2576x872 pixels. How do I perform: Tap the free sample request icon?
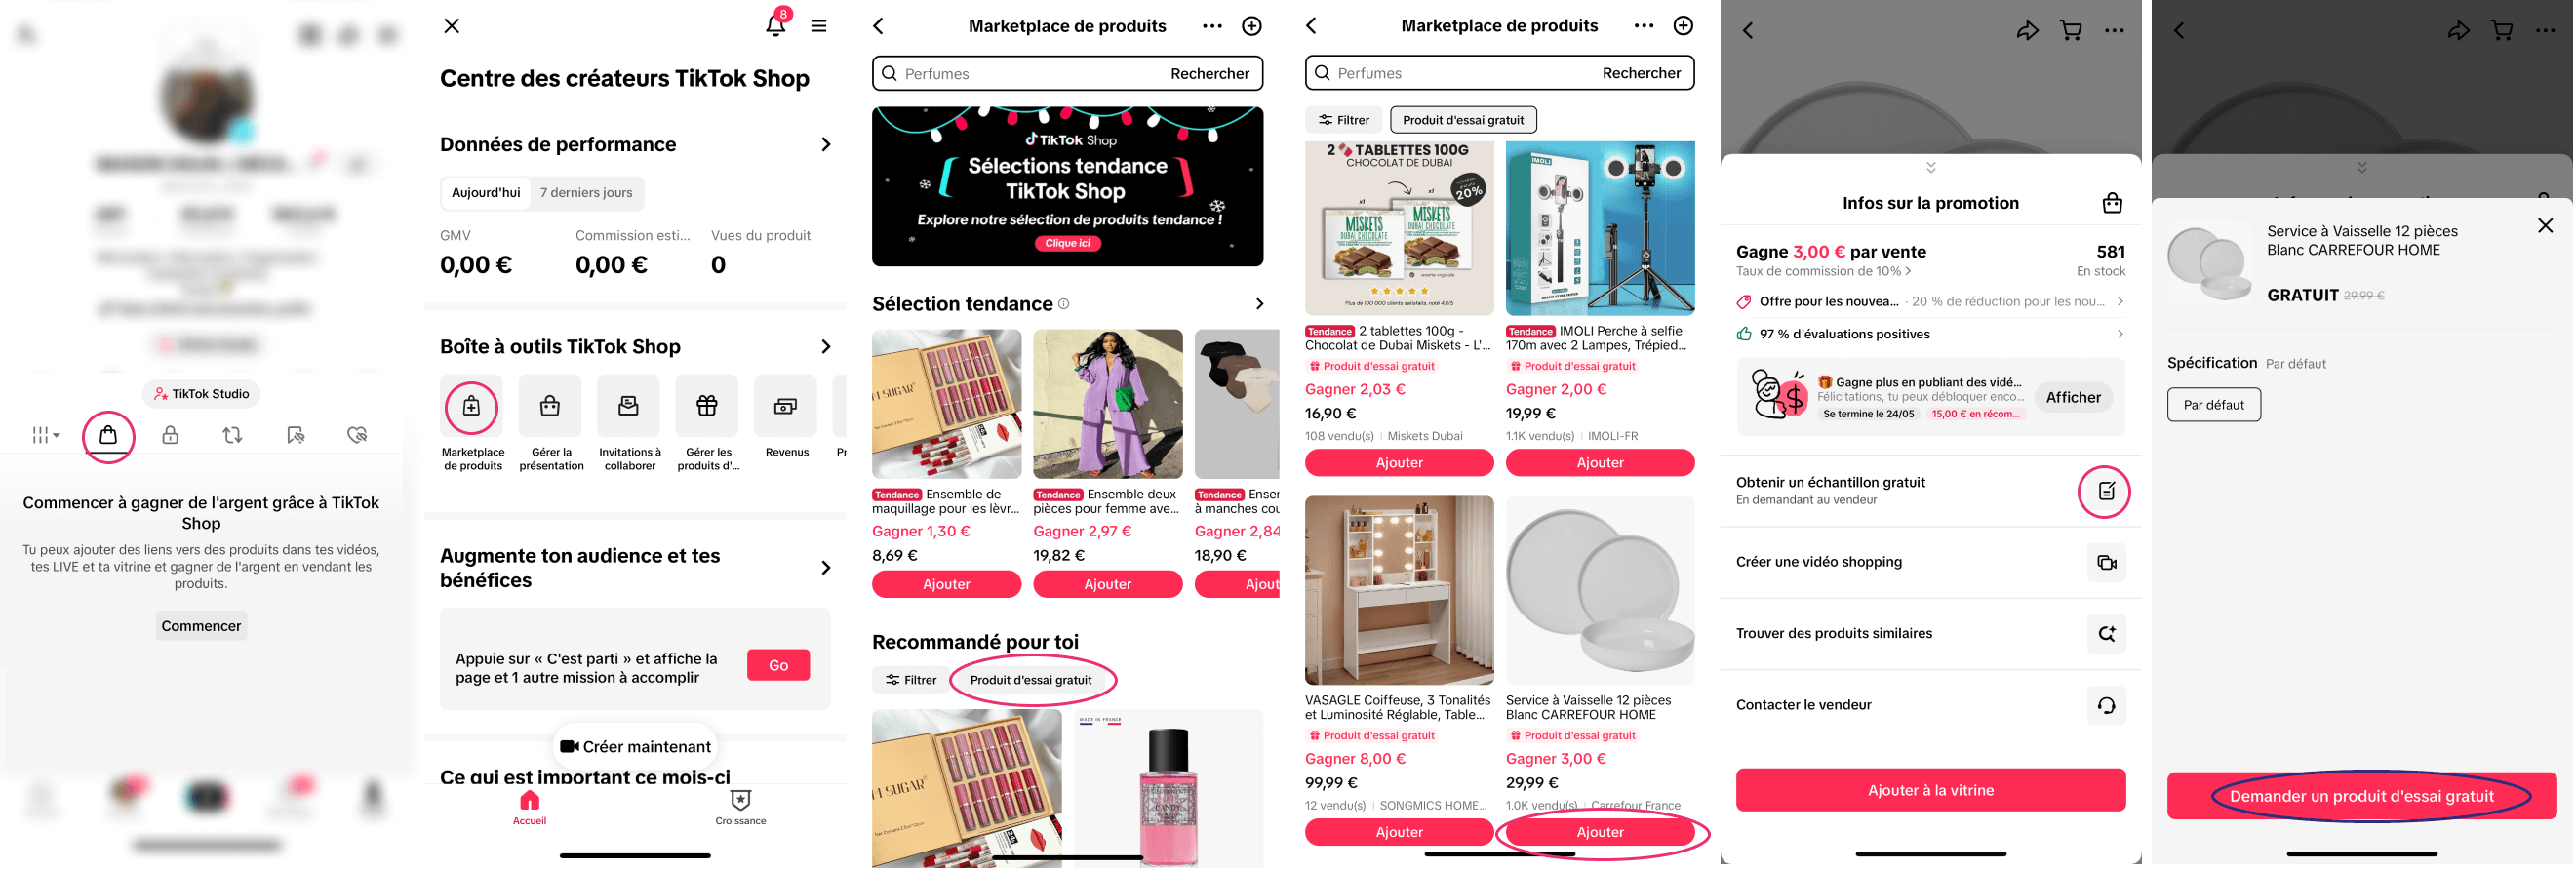(x=2105, y=491)
